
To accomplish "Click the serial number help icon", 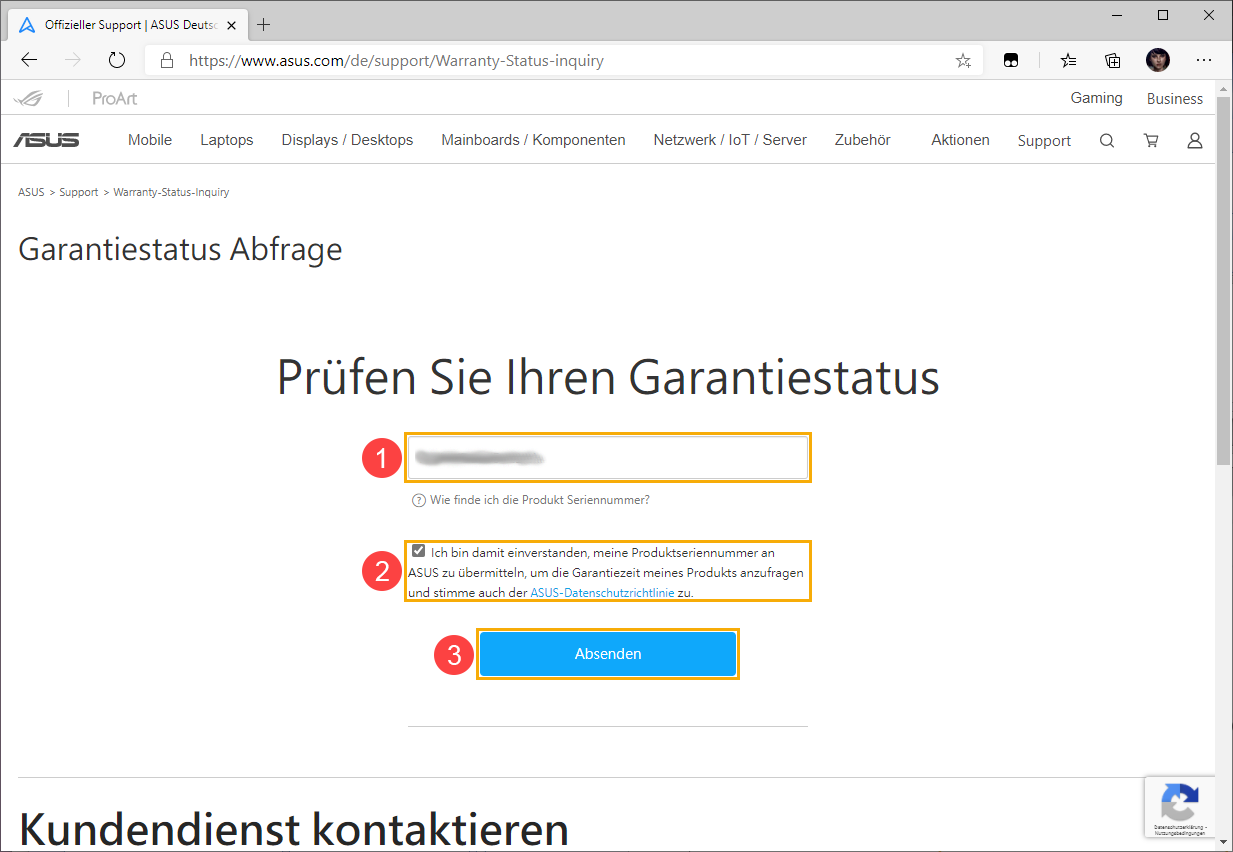I will [419, 500].
